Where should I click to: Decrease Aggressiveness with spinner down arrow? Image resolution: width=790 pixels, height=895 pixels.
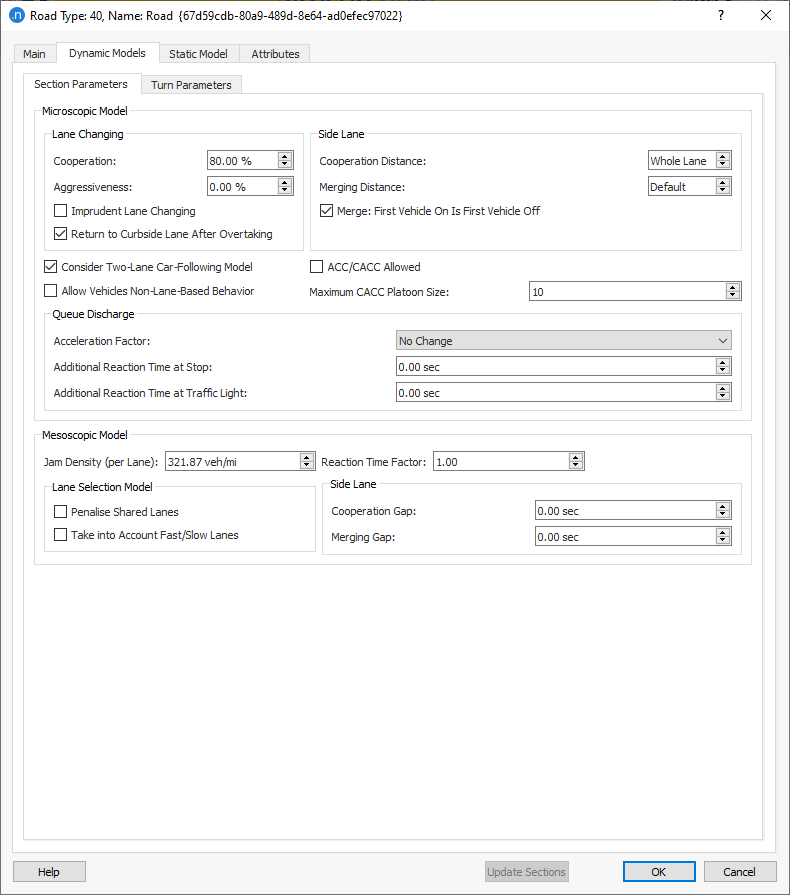click(285, 191)
